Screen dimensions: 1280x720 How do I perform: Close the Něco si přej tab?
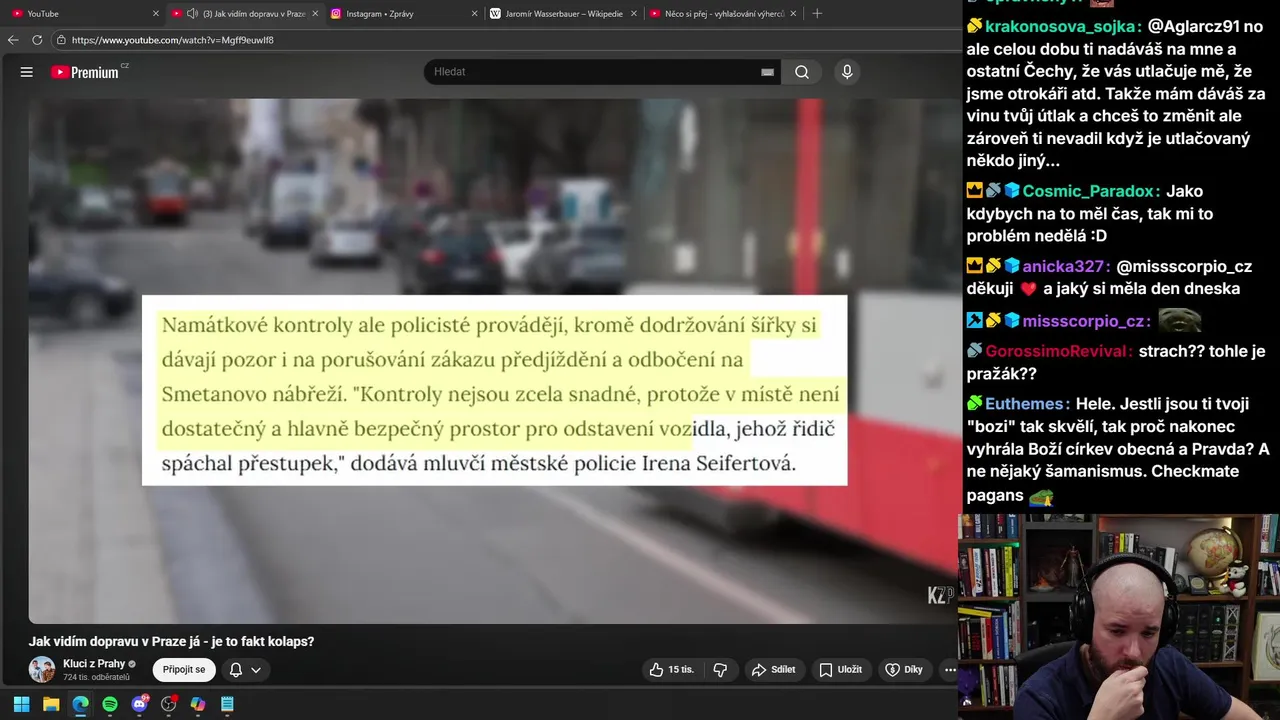[793, 13]
